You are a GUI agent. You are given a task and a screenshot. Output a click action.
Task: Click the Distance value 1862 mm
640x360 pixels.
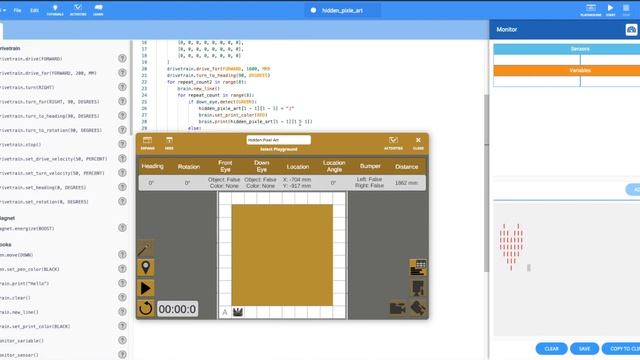pos(407,183)
